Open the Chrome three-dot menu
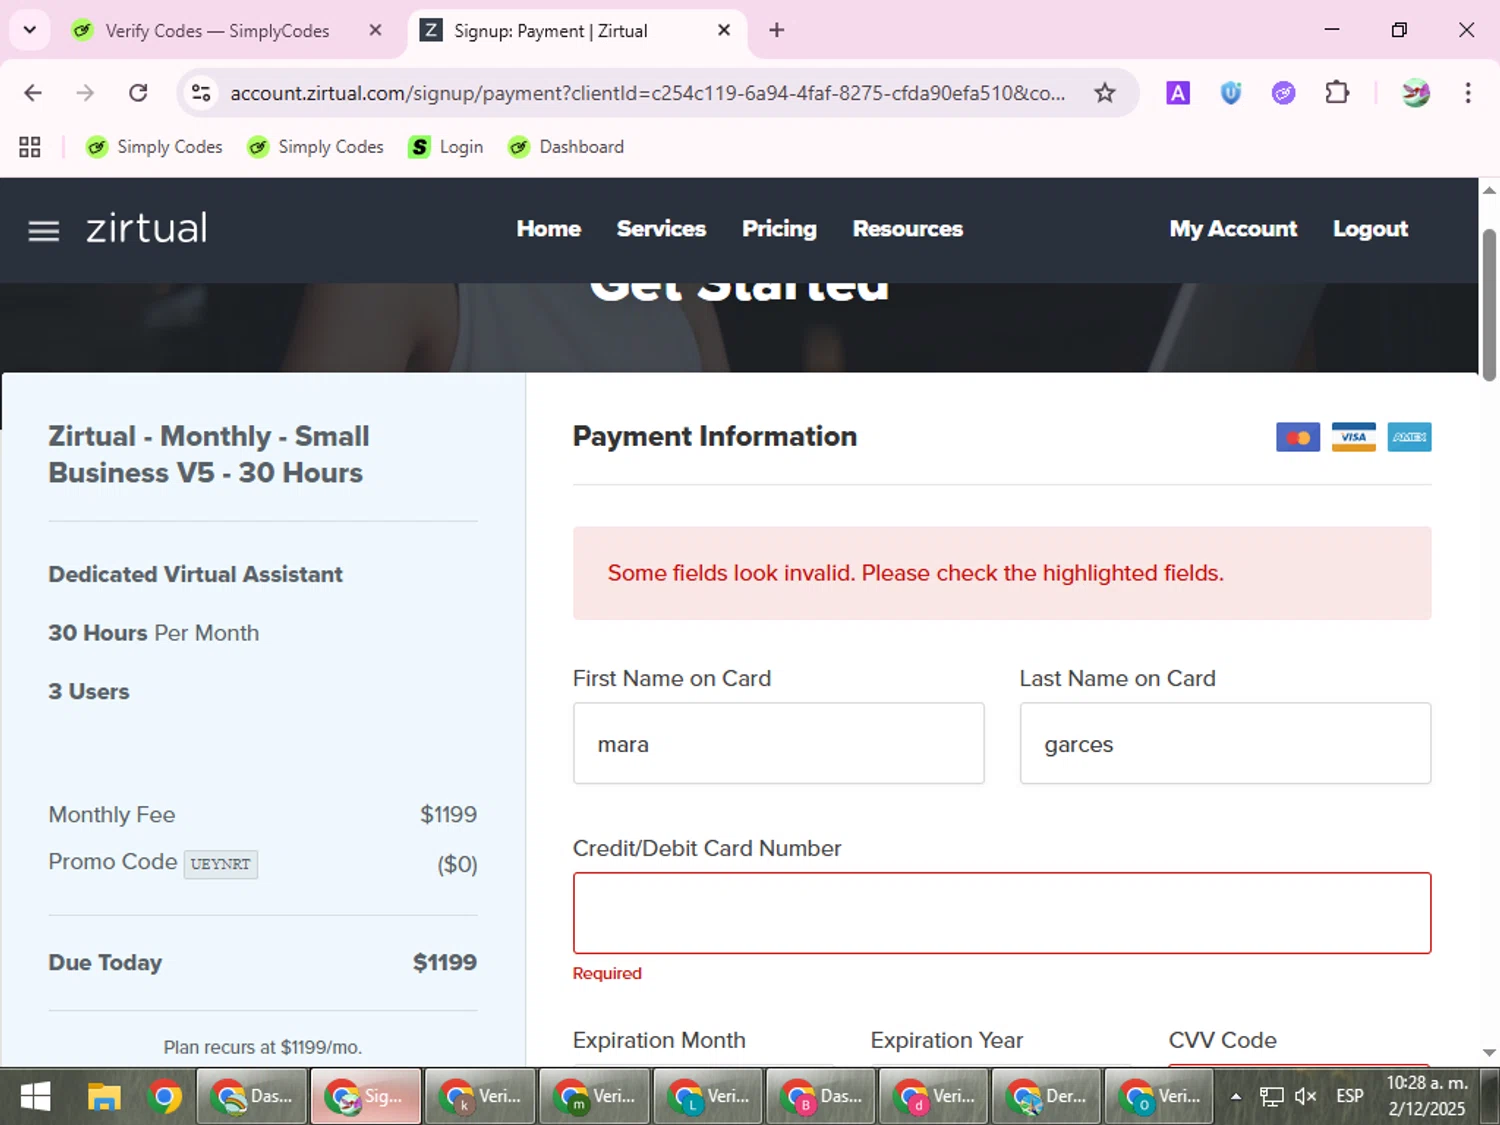Image resolution: width=1500 pixels, height=1125 pixels. coord(1468,93)
